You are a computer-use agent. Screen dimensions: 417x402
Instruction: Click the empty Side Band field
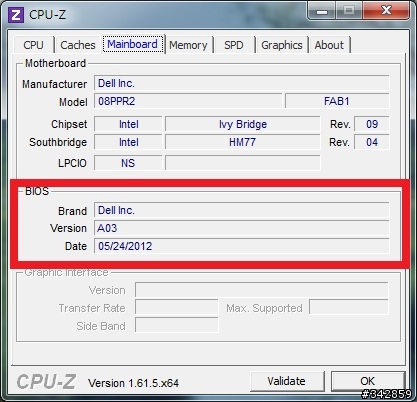177,325
